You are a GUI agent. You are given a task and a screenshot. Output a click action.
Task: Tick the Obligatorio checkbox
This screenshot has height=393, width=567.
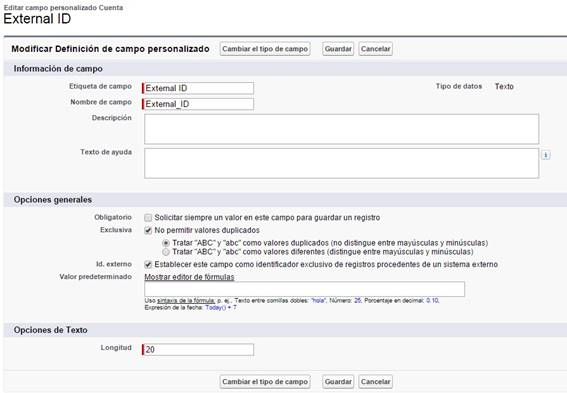pyautogui.click(x=148, y=218)
